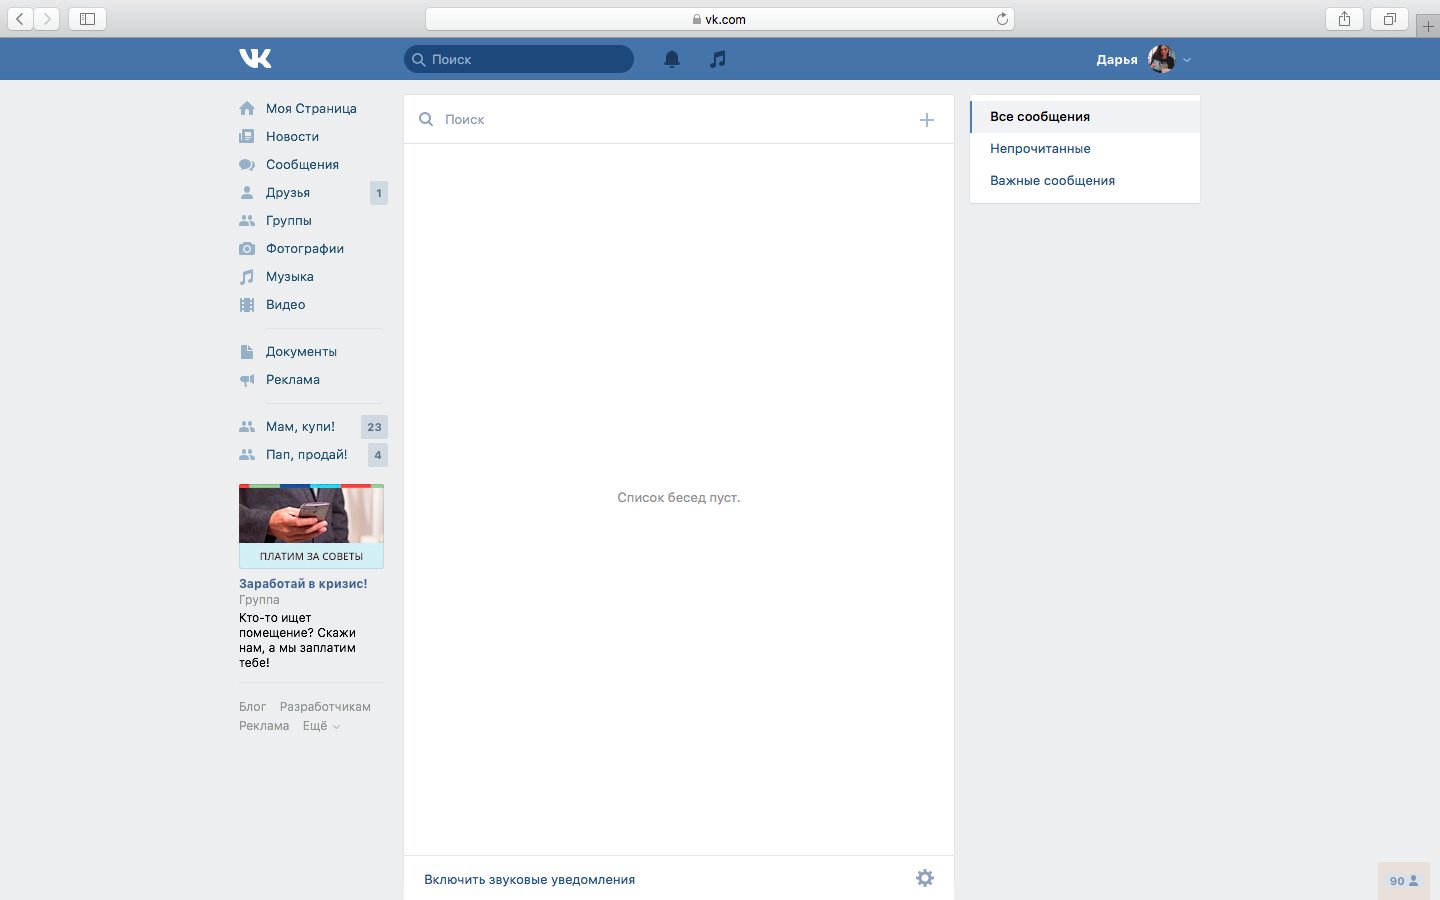Show all tabs in Safari

click(1389, 18)
